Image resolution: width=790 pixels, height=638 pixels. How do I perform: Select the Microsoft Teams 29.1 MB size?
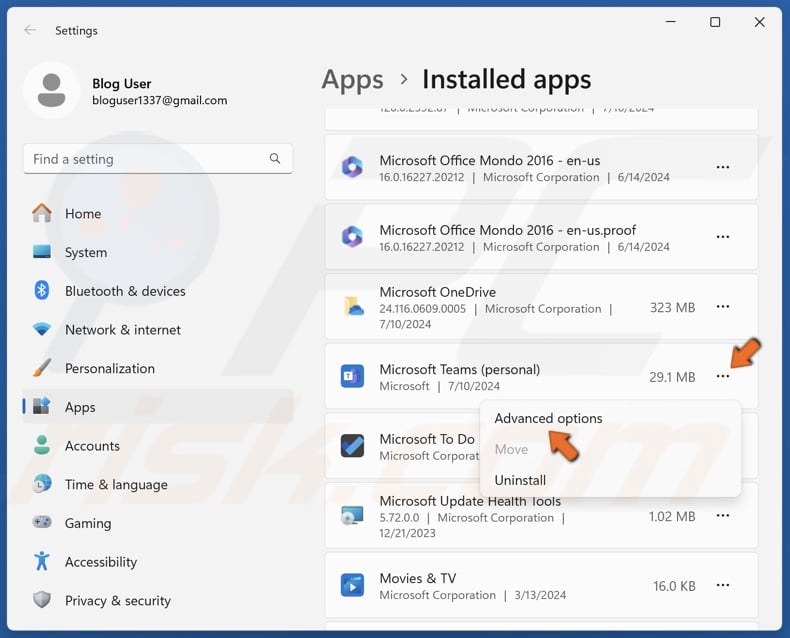672,377
